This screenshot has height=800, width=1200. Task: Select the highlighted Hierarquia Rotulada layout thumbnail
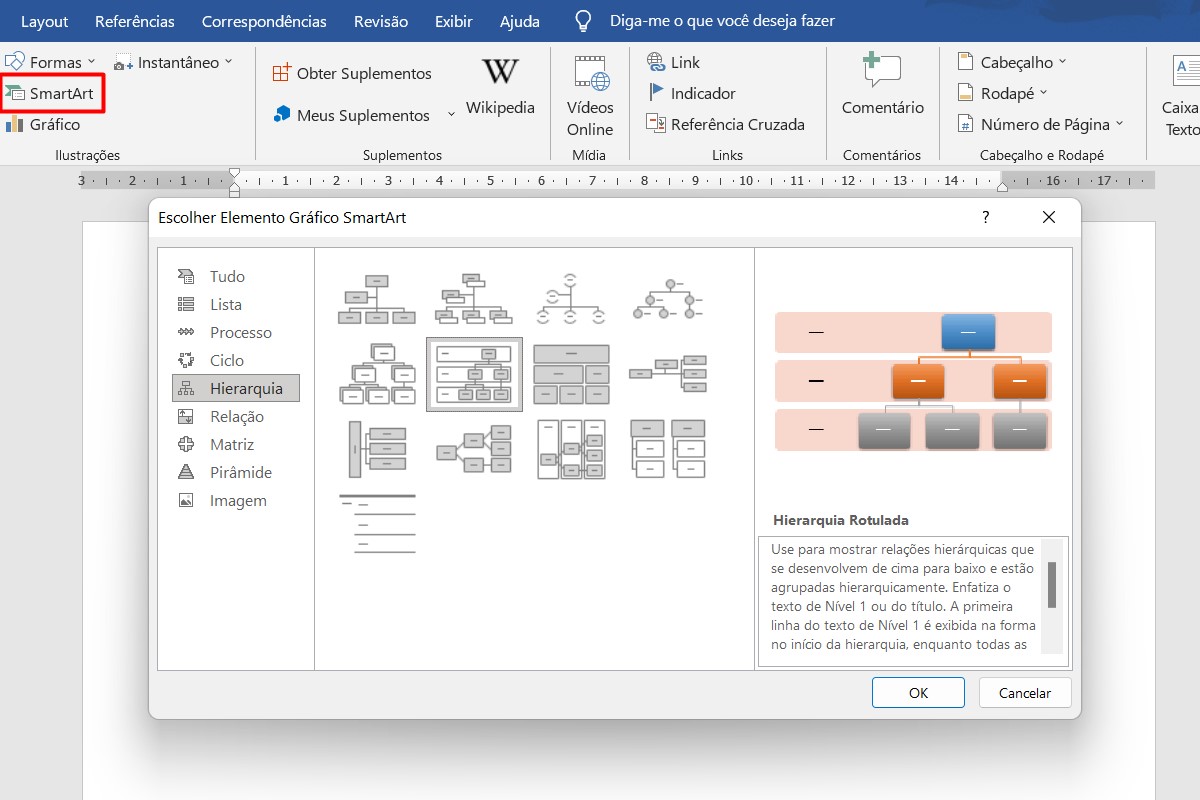click(474, 374)
